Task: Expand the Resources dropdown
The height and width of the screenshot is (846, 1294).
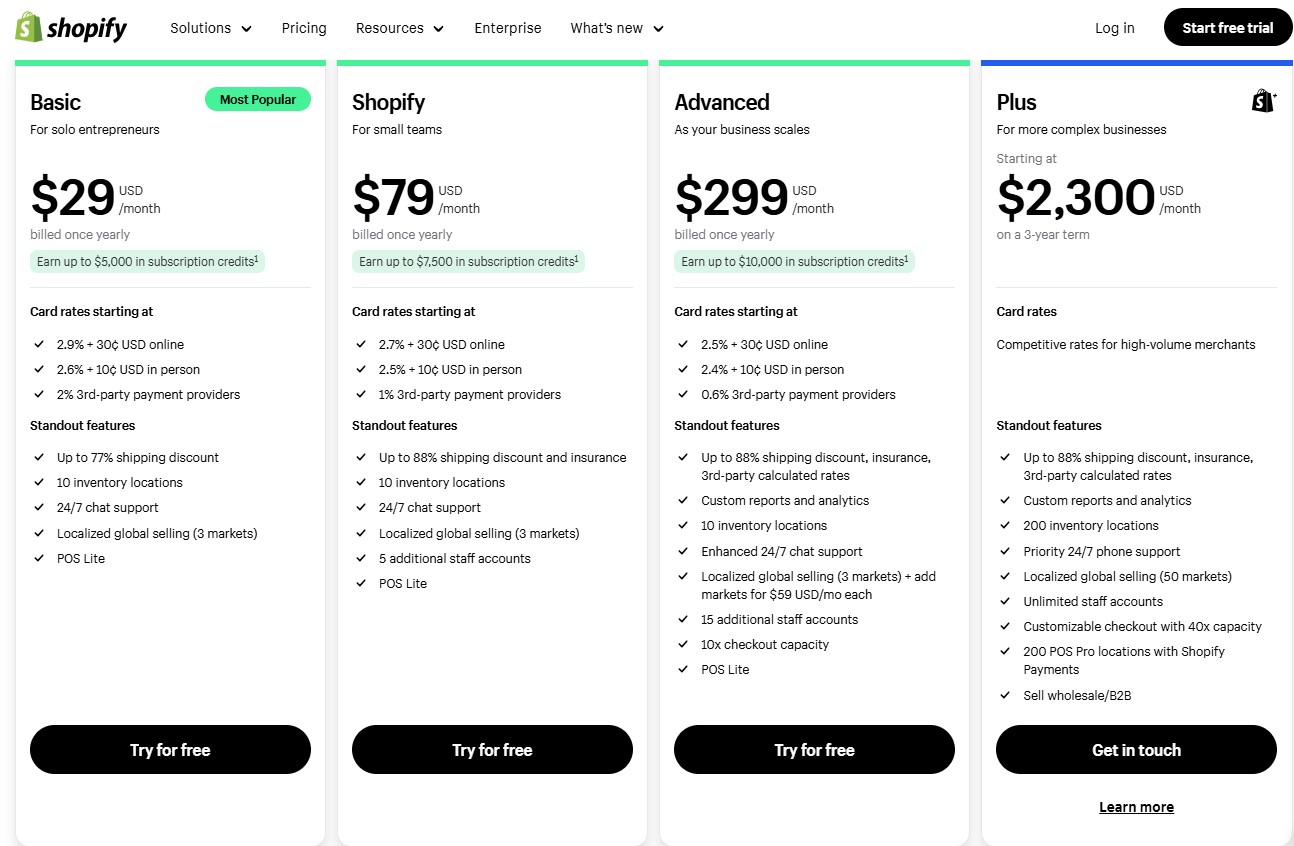Action: click(x=399, y=28)
